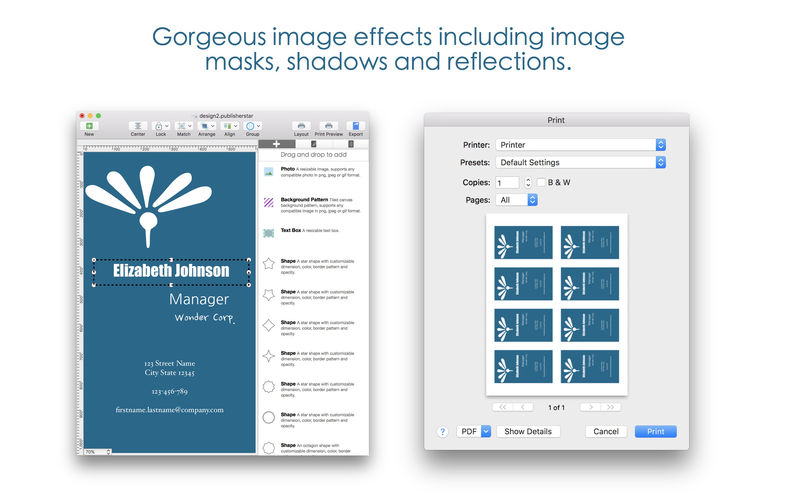Switch to the rightmost sidebar tab

click(x=351, y=144)
